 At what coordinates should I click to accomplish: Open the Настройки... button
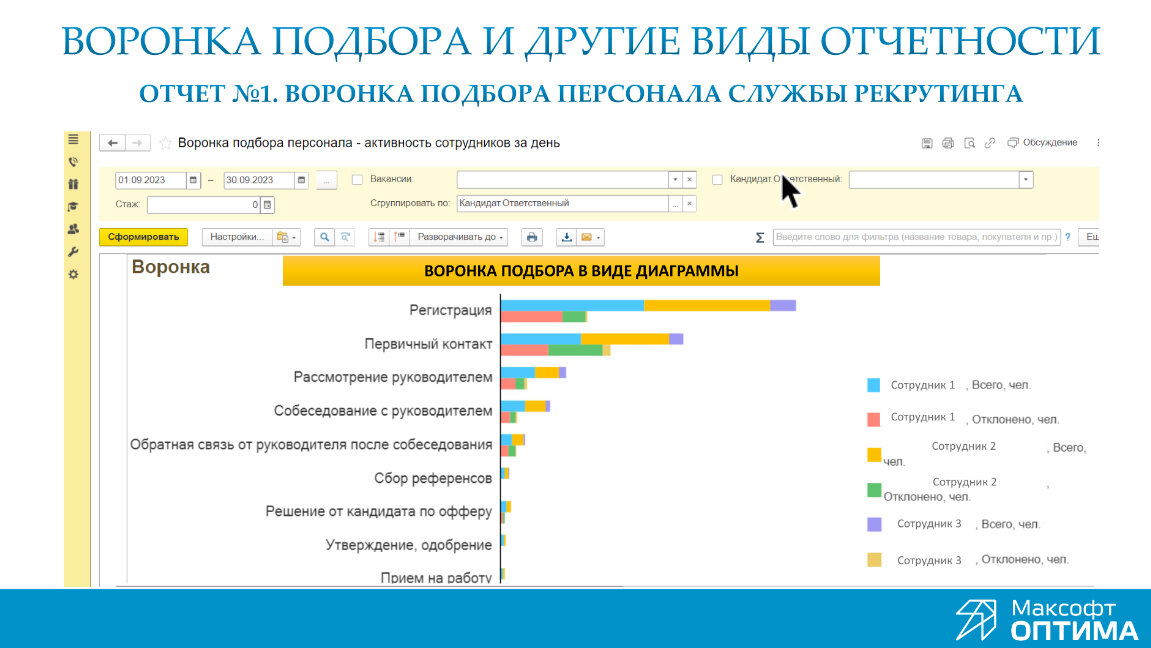pos(236,237)
